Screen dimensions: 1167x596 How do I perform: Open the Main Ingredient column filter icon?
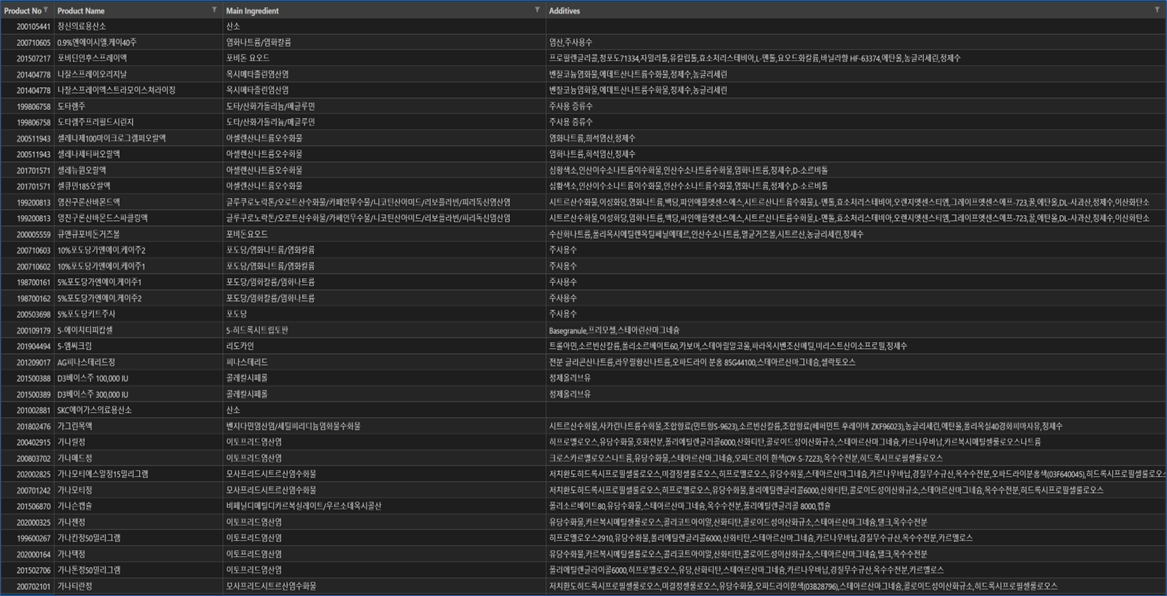click(538, 9)
